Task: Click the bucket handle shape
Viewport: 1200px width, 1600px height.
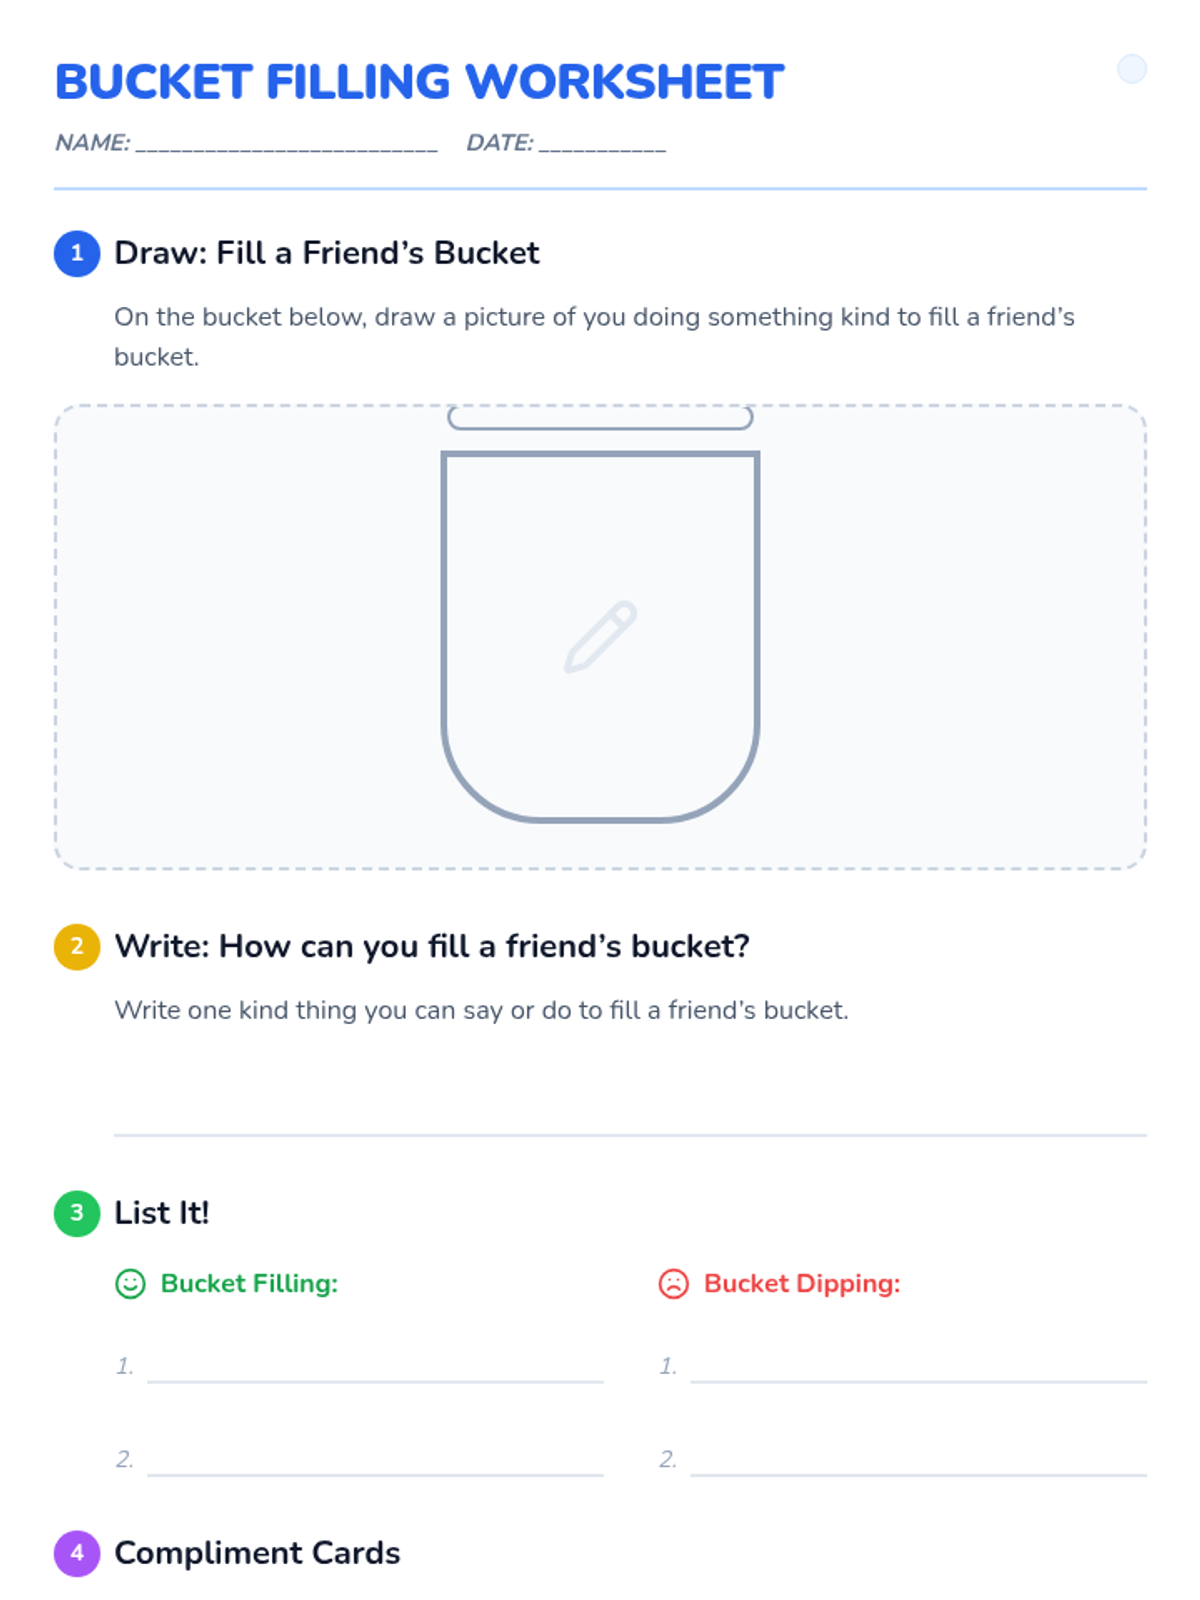Action: (x=600, y=418)
